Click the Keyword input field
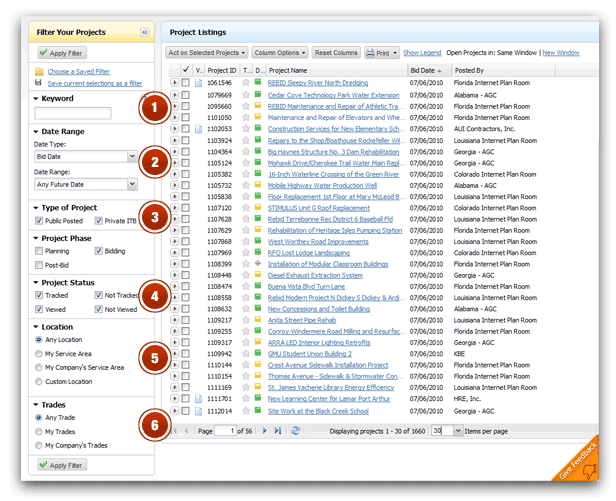This screenshot has width=616, height=501. (x=73, y=113)
